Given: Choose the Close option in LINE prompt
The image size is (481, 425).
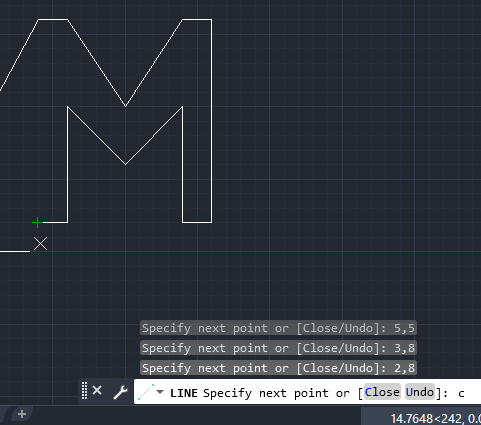Looking at the screenshot, I should tap(382, 392).
